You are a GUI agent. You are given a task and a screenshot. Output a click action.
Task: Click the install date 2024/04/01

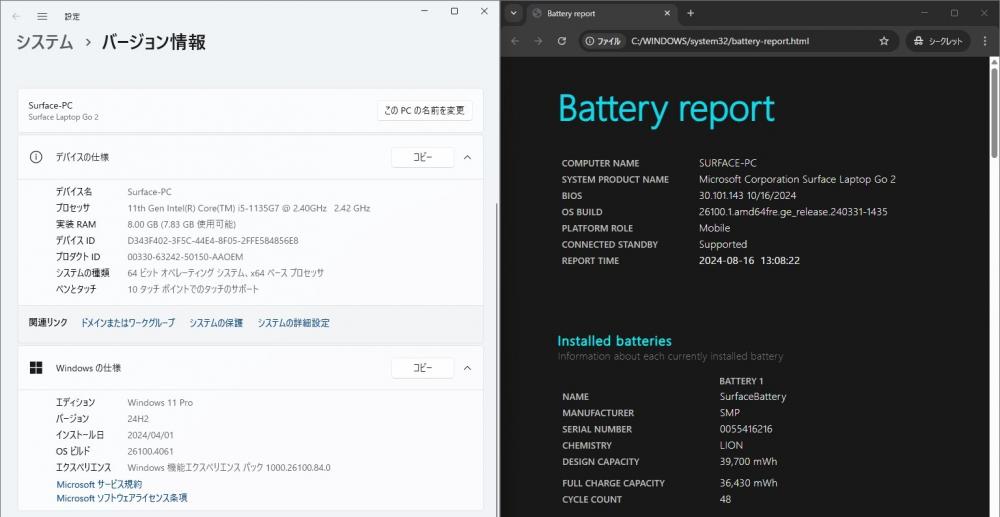pyautogui.click(x=151, y=435)
